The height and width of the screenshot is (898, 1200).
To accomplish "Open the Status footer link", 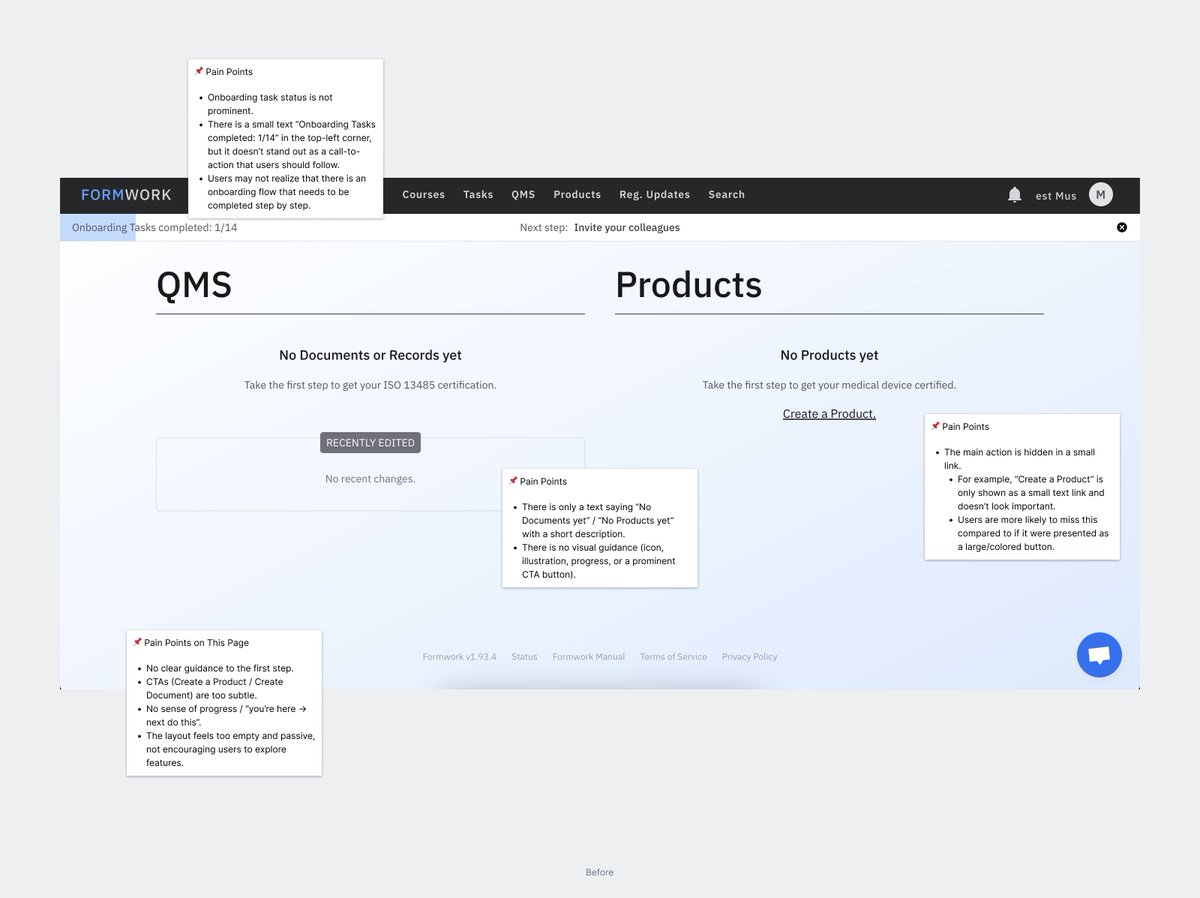I will 524,657.
